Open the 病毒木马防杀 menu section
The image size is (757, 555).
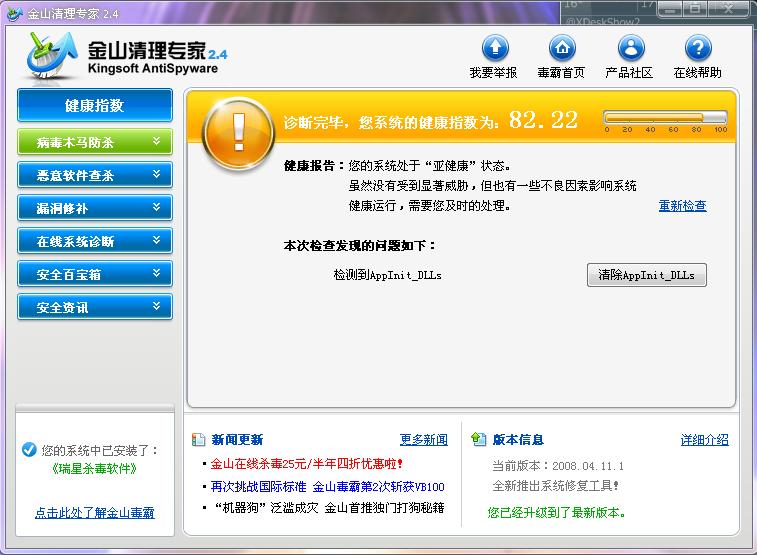tap(95, 142)
